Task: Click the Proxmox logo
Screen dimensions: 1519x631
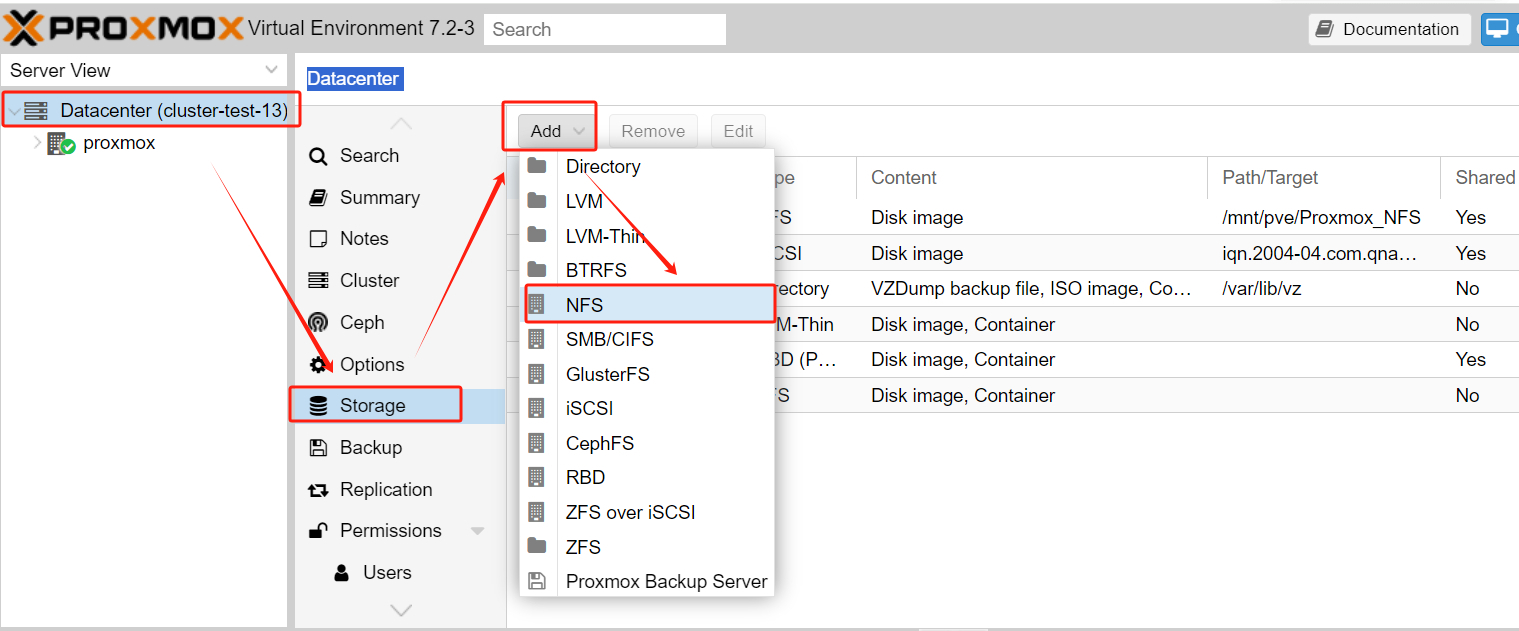Action: pyautogui.click(x=123, y=28)
